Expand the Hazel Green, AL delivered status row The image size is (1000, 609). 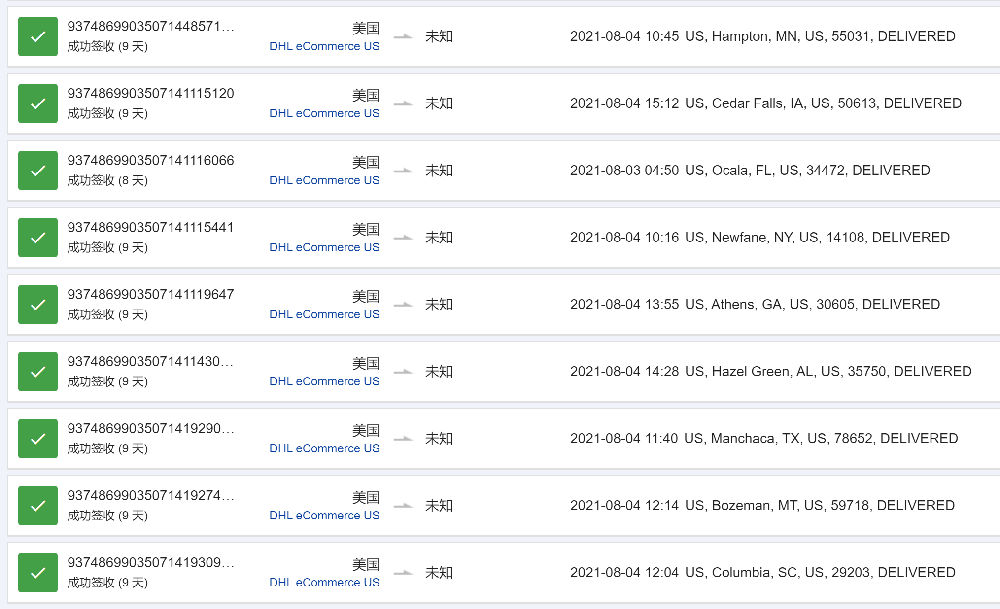click(x=504, y=371)
